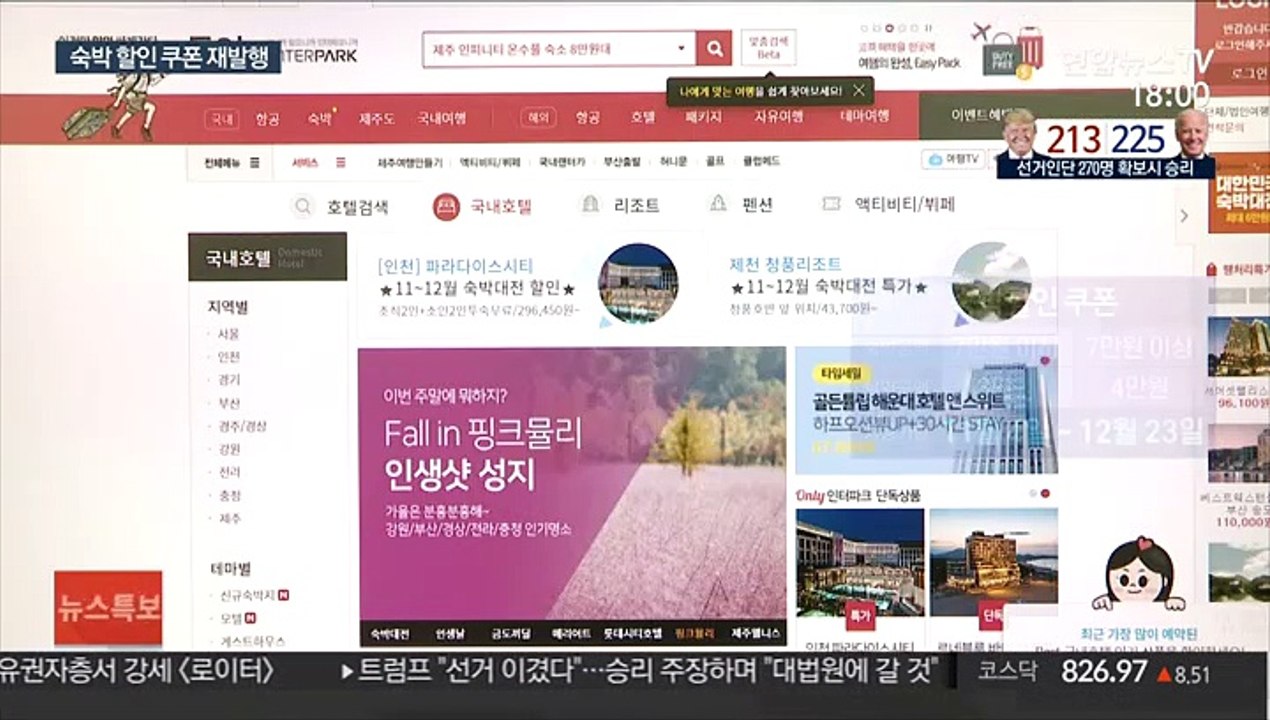The height and width of the screenshot is (720, 1270).
Task: Open 호텔 under overseas menu
Action: tap(642, 118)
